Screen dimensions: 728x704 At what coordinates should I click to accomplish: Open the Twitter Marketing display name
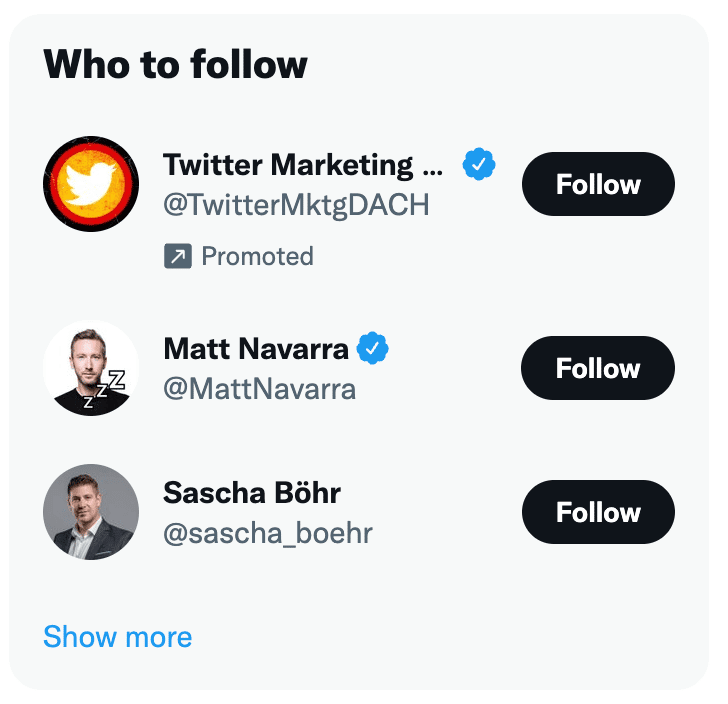coord(288,165)
